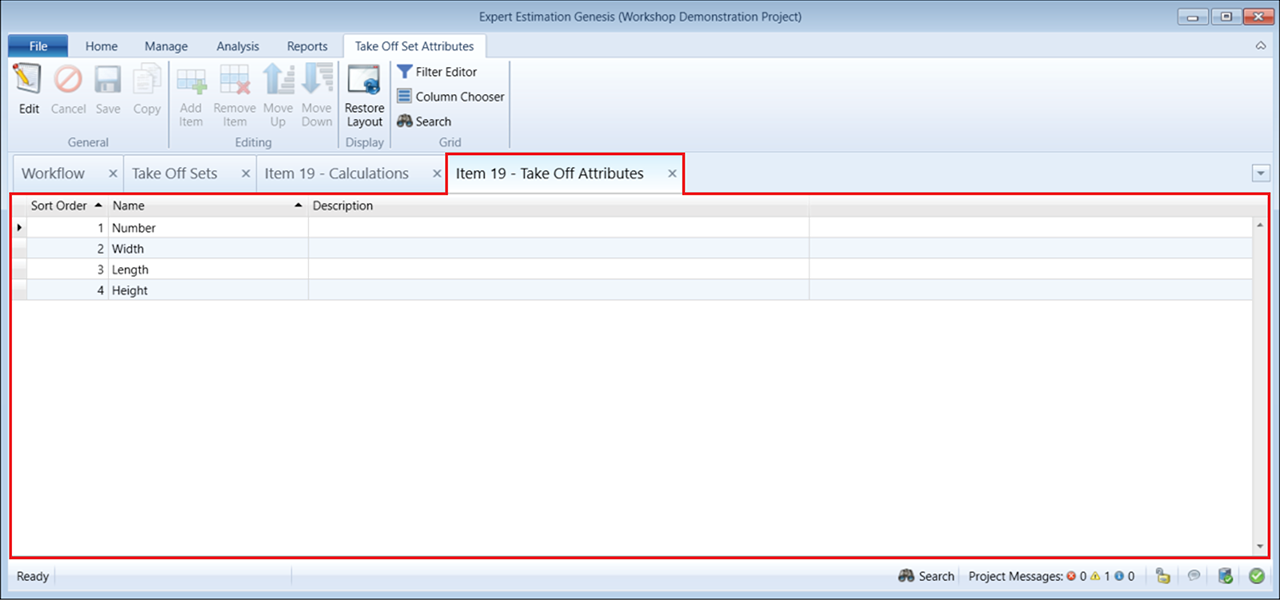Click the grid's vertical scrollbar down arrow
The height and width of the screenshot is (600, 1280).
(x=1259, y=547)
